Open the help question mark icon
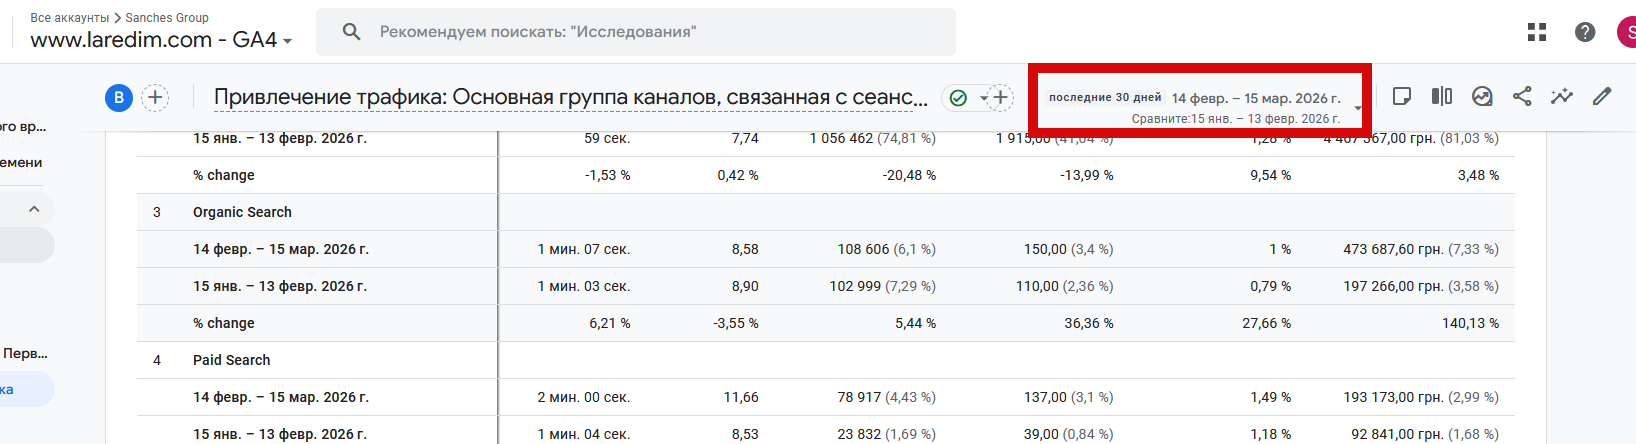1636x444 pixels. [1585, 32]
